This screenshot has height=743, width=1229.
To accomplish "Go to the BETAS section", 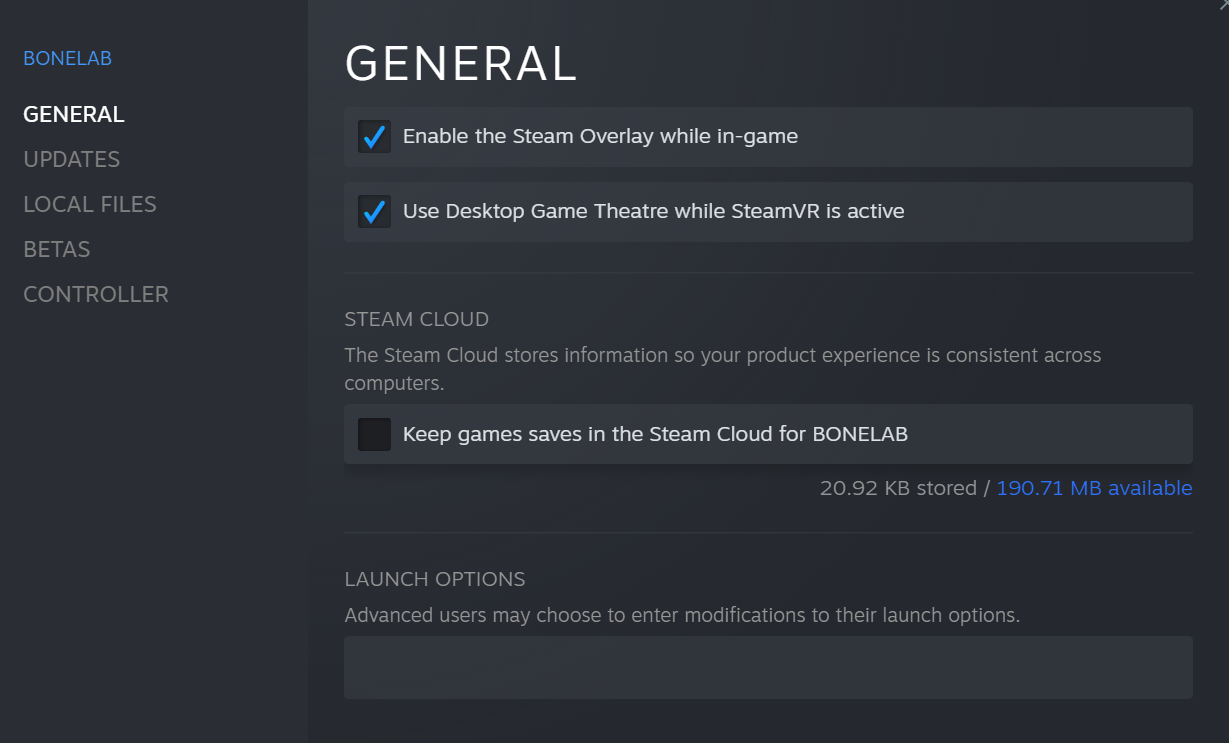I will pos(57,249).
